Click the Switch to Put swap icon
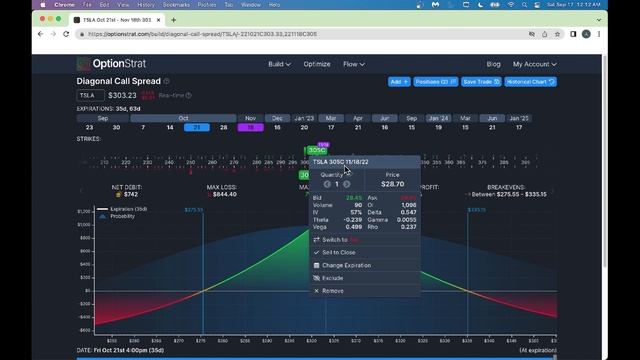This screenshot has width=640, height=360. click(x=316, y=240)
